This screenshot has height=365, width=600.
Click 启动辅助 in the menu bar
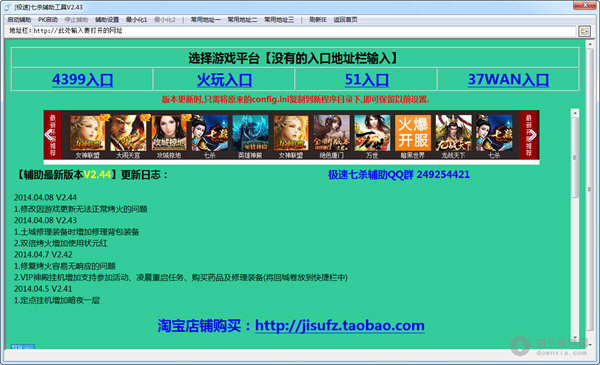(x=19, y=20)
